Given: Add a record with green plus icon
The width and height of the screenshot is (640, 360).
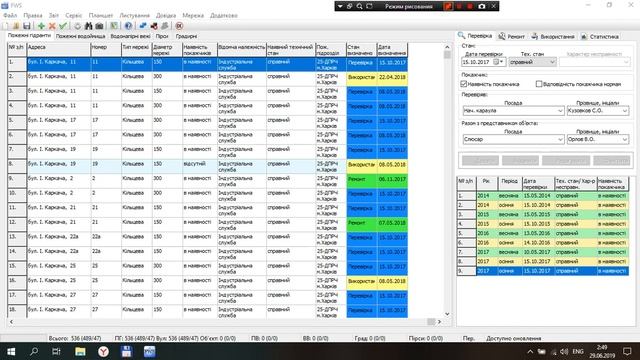Looking at the screenshot, I should tap(41, 26).
